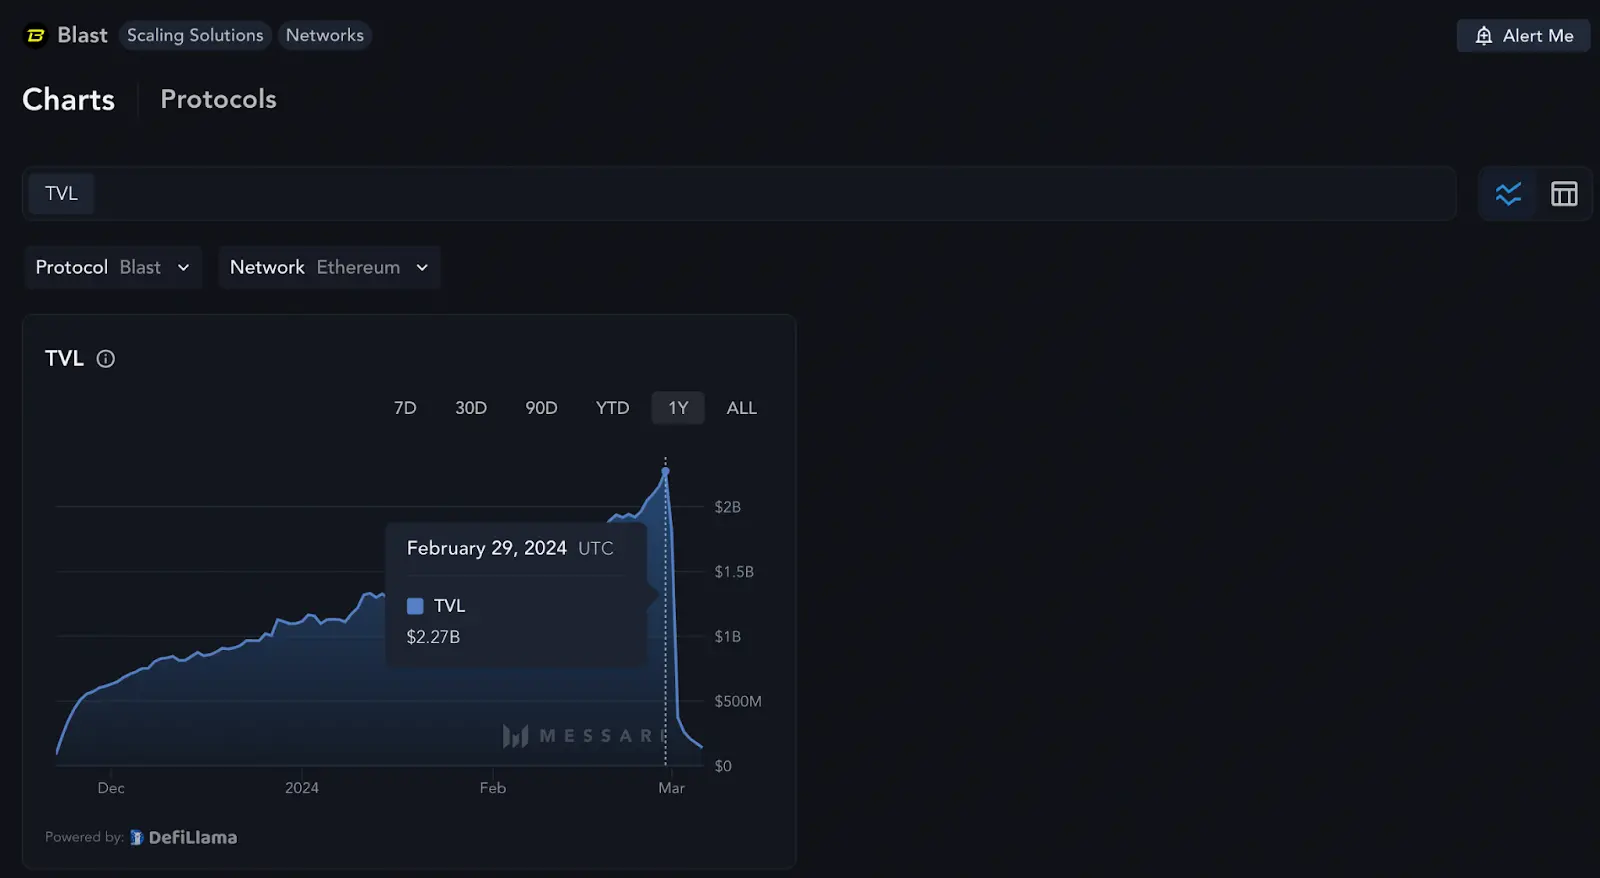This screenshot has width=1600, height=878.
Task: Click the Networks tag
Action: click(325, 35)
